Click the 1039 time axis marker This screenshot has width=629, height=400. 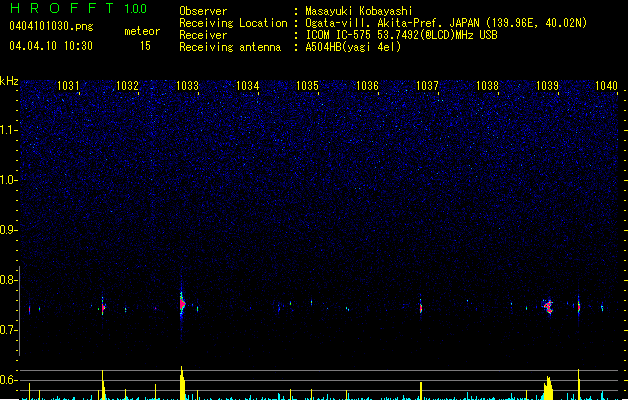pyautogui.click(x=547, y=86)
